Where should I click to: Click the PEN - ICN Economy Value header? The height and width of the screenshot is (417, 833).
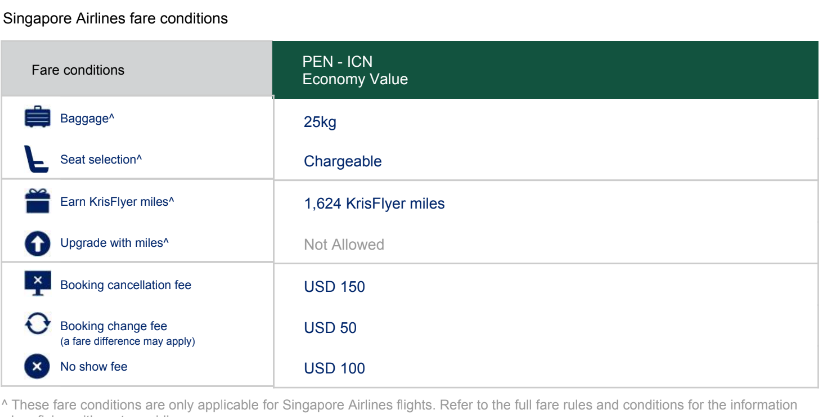click(x=355, y=70)
